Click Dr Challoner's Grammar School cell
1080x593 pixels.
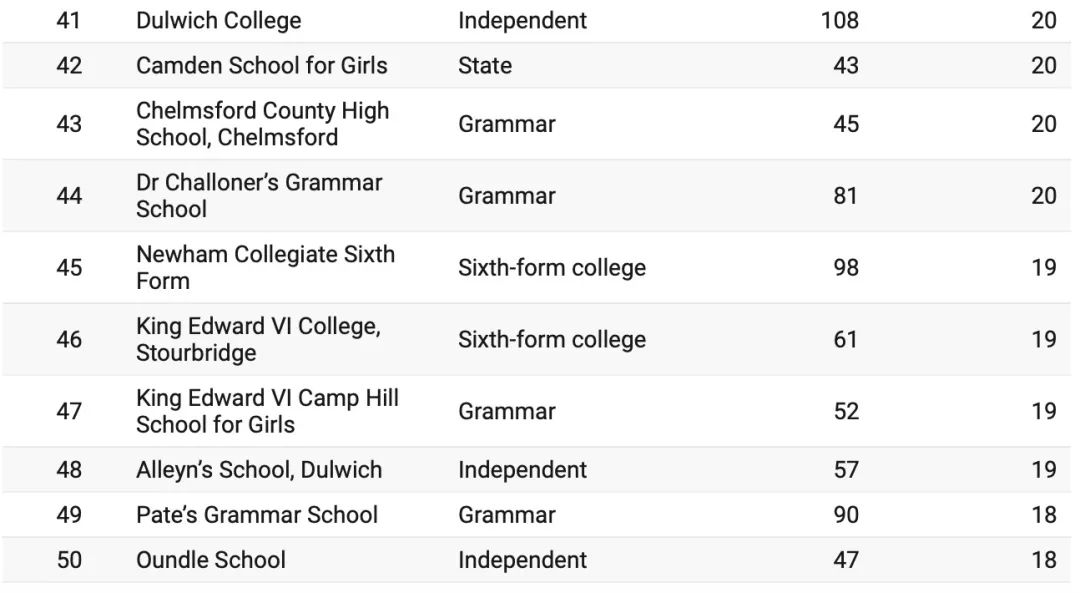259,196
